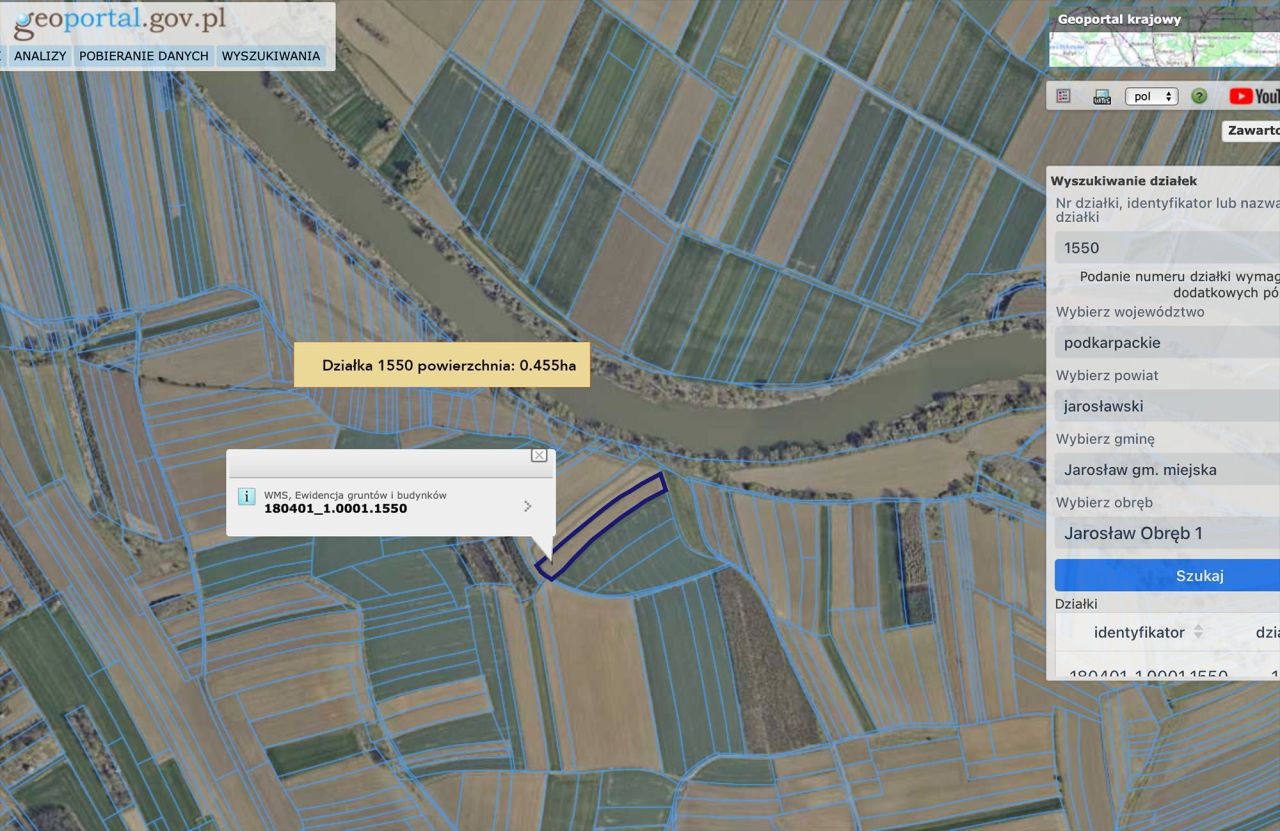
Task: Open the ANALIZY menu
Action: [40, 56]
